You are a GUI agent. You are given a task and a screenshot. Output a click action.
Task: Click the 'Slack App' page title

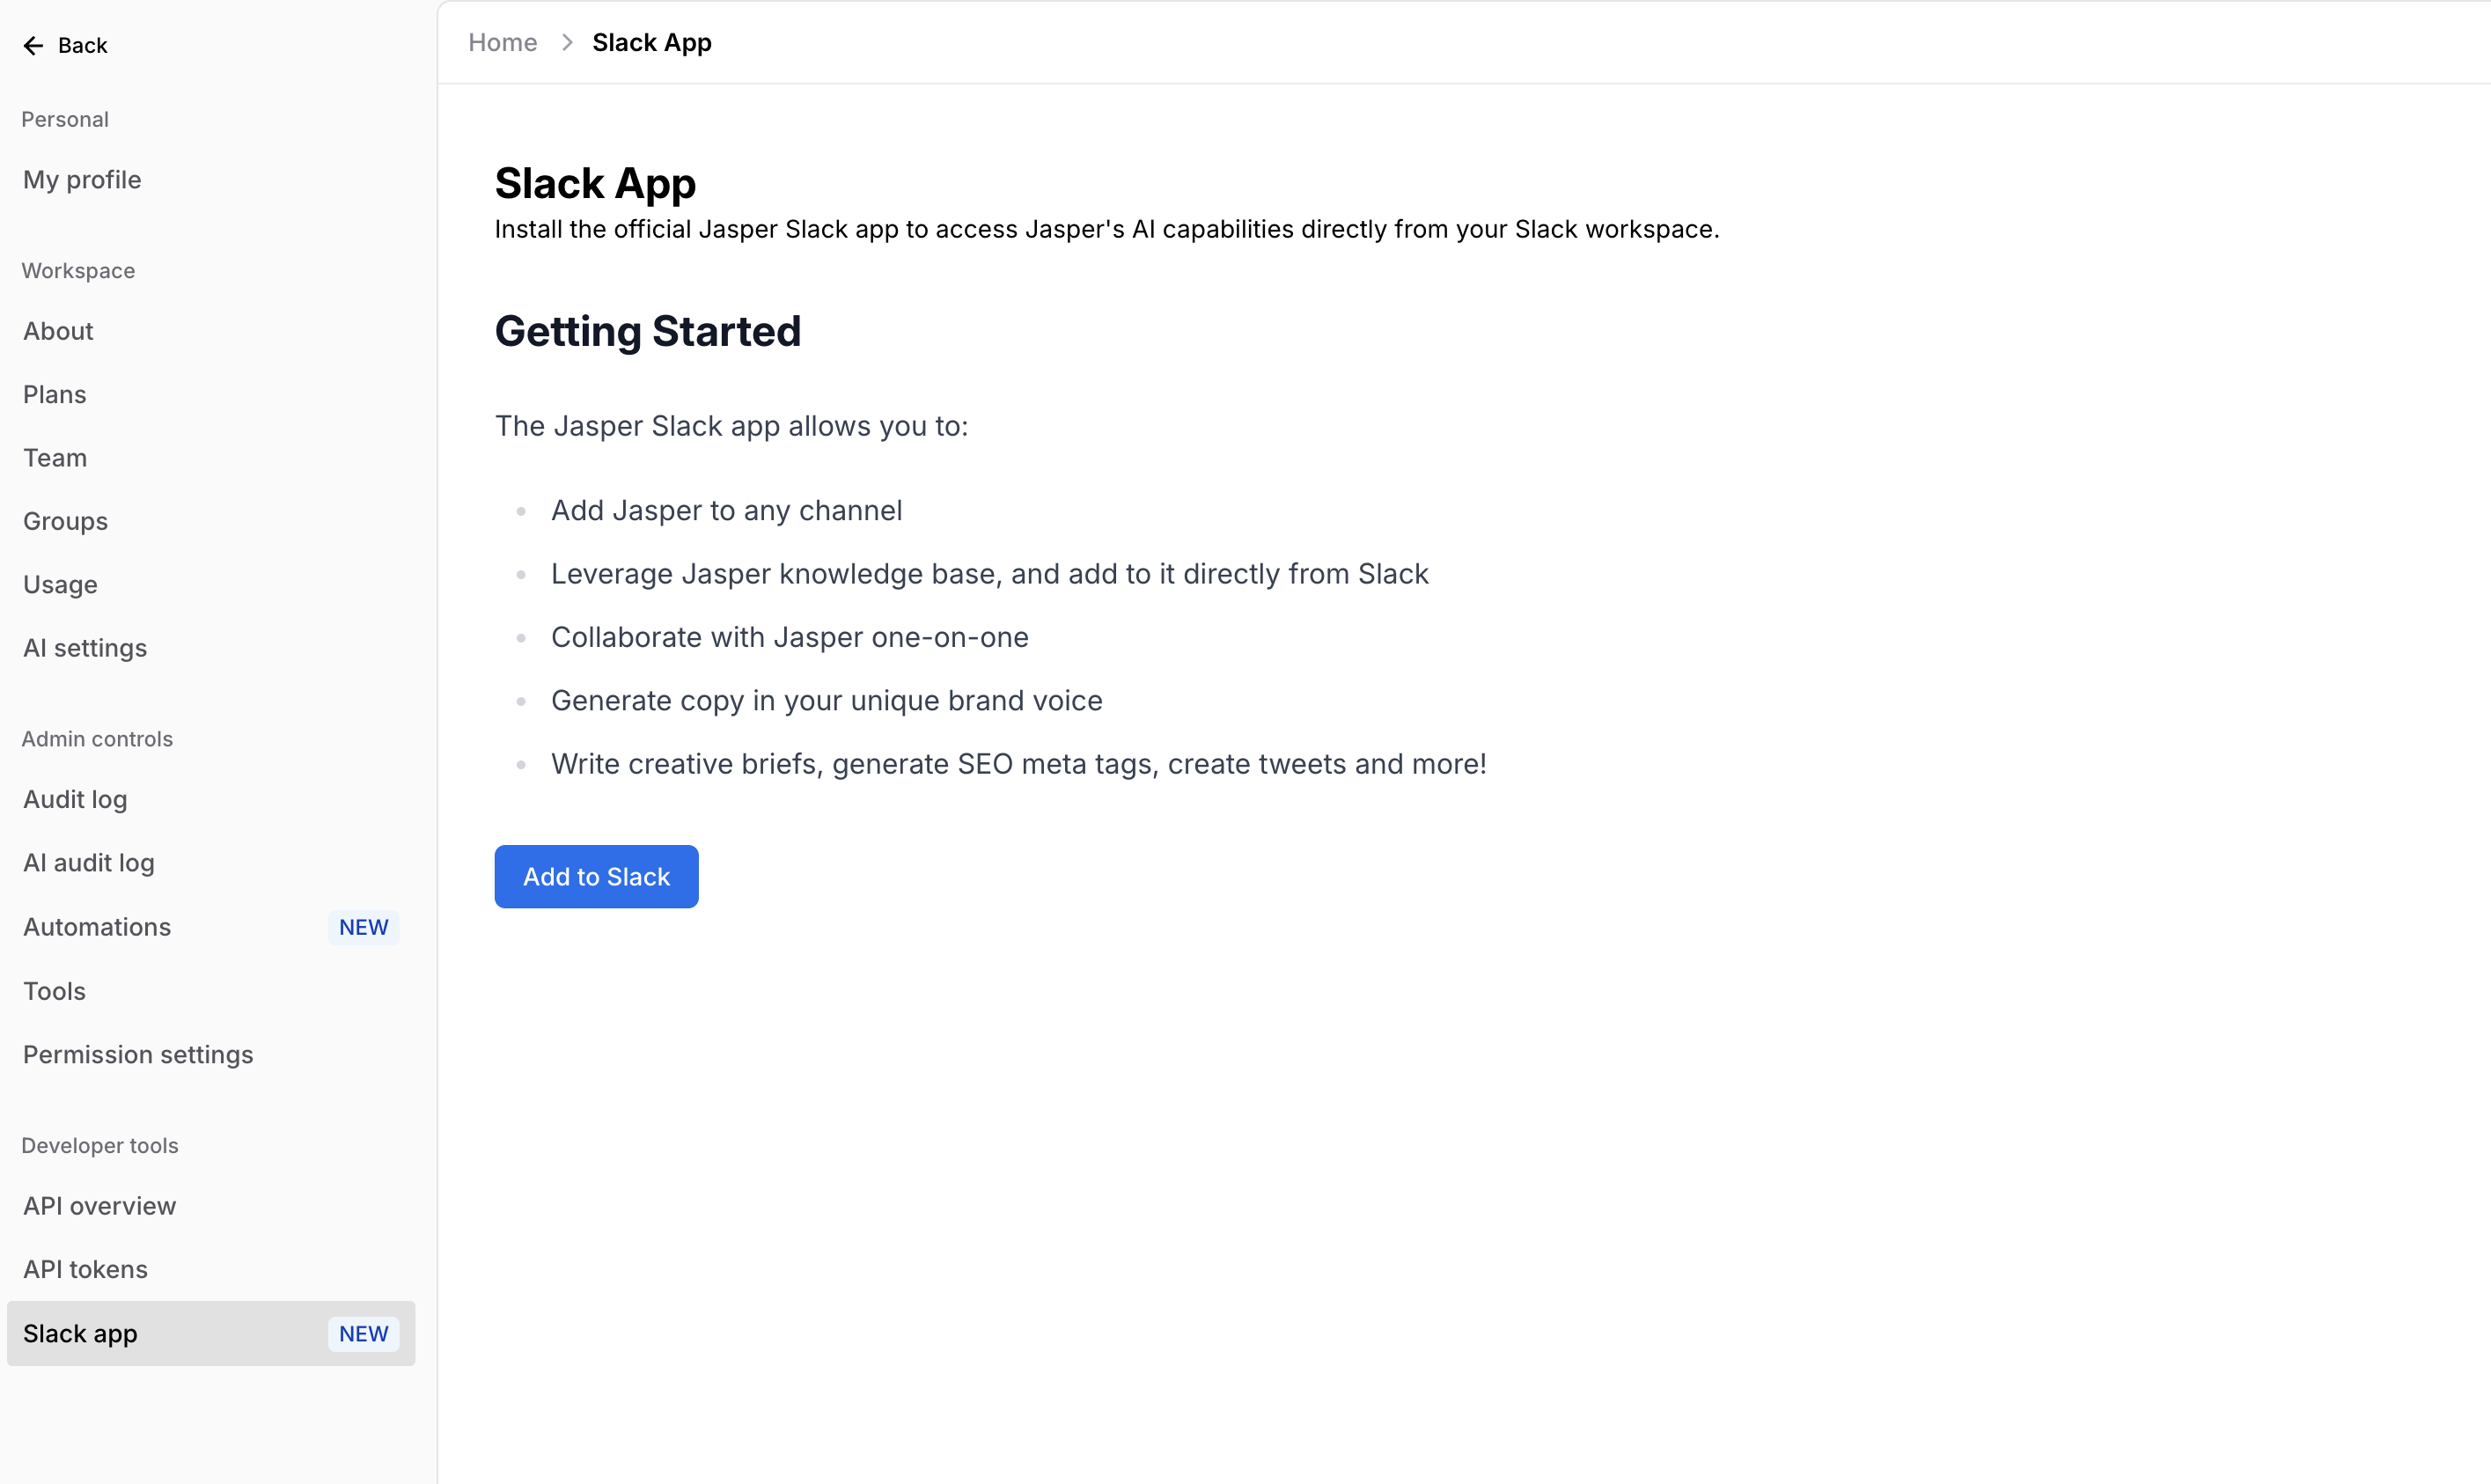click(596, 184)
